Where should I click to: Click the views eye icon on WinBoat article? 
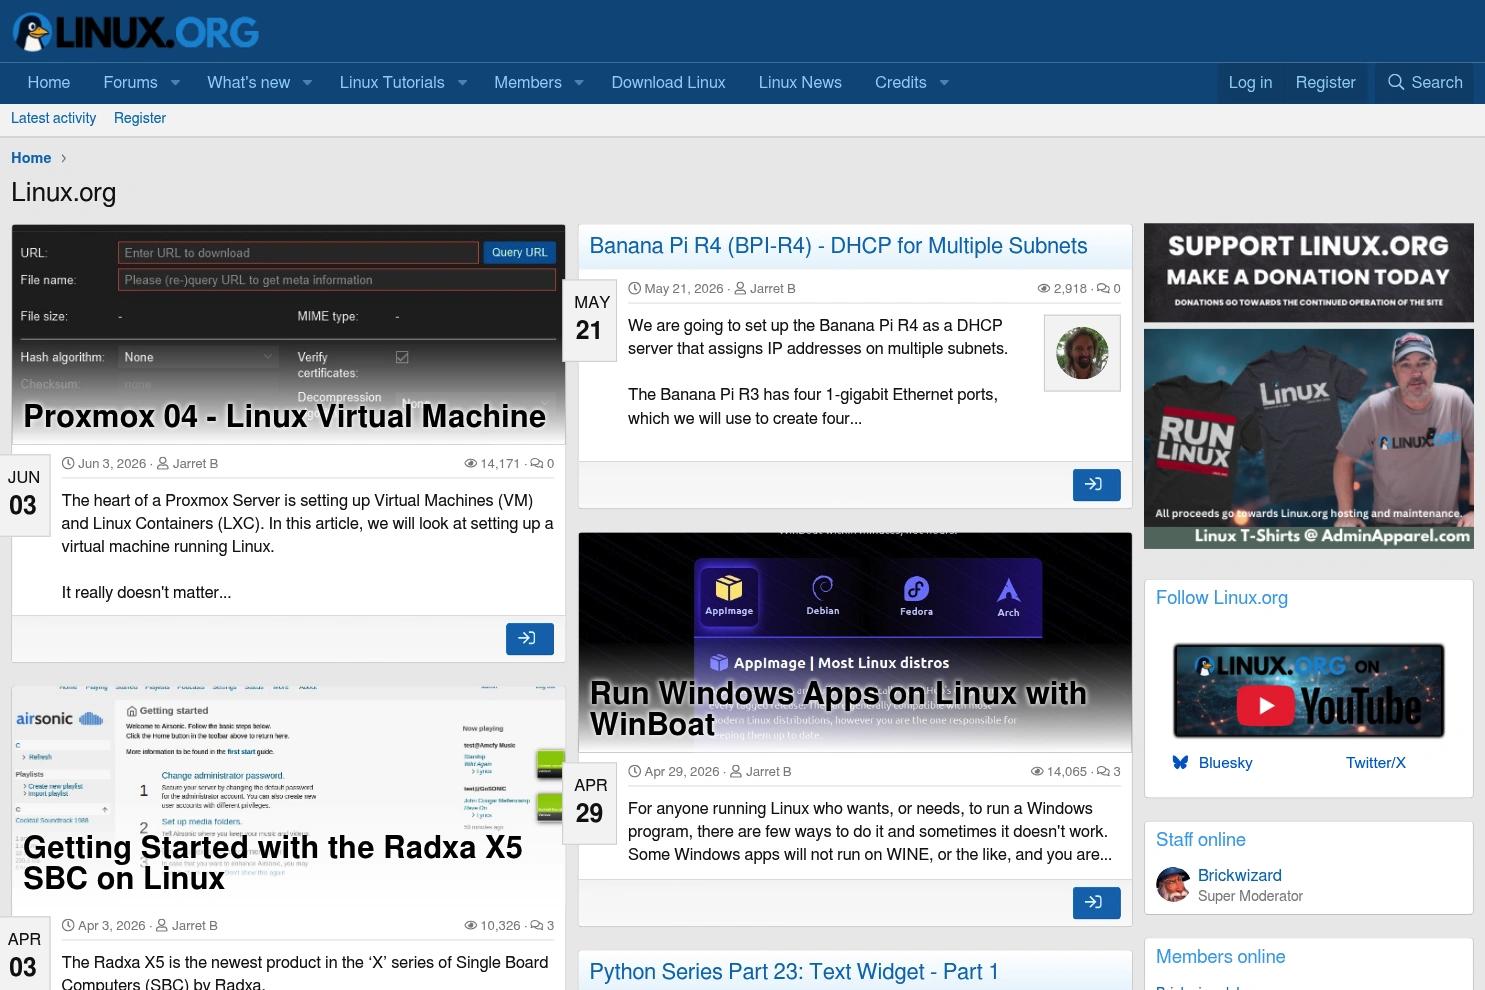1037,772
